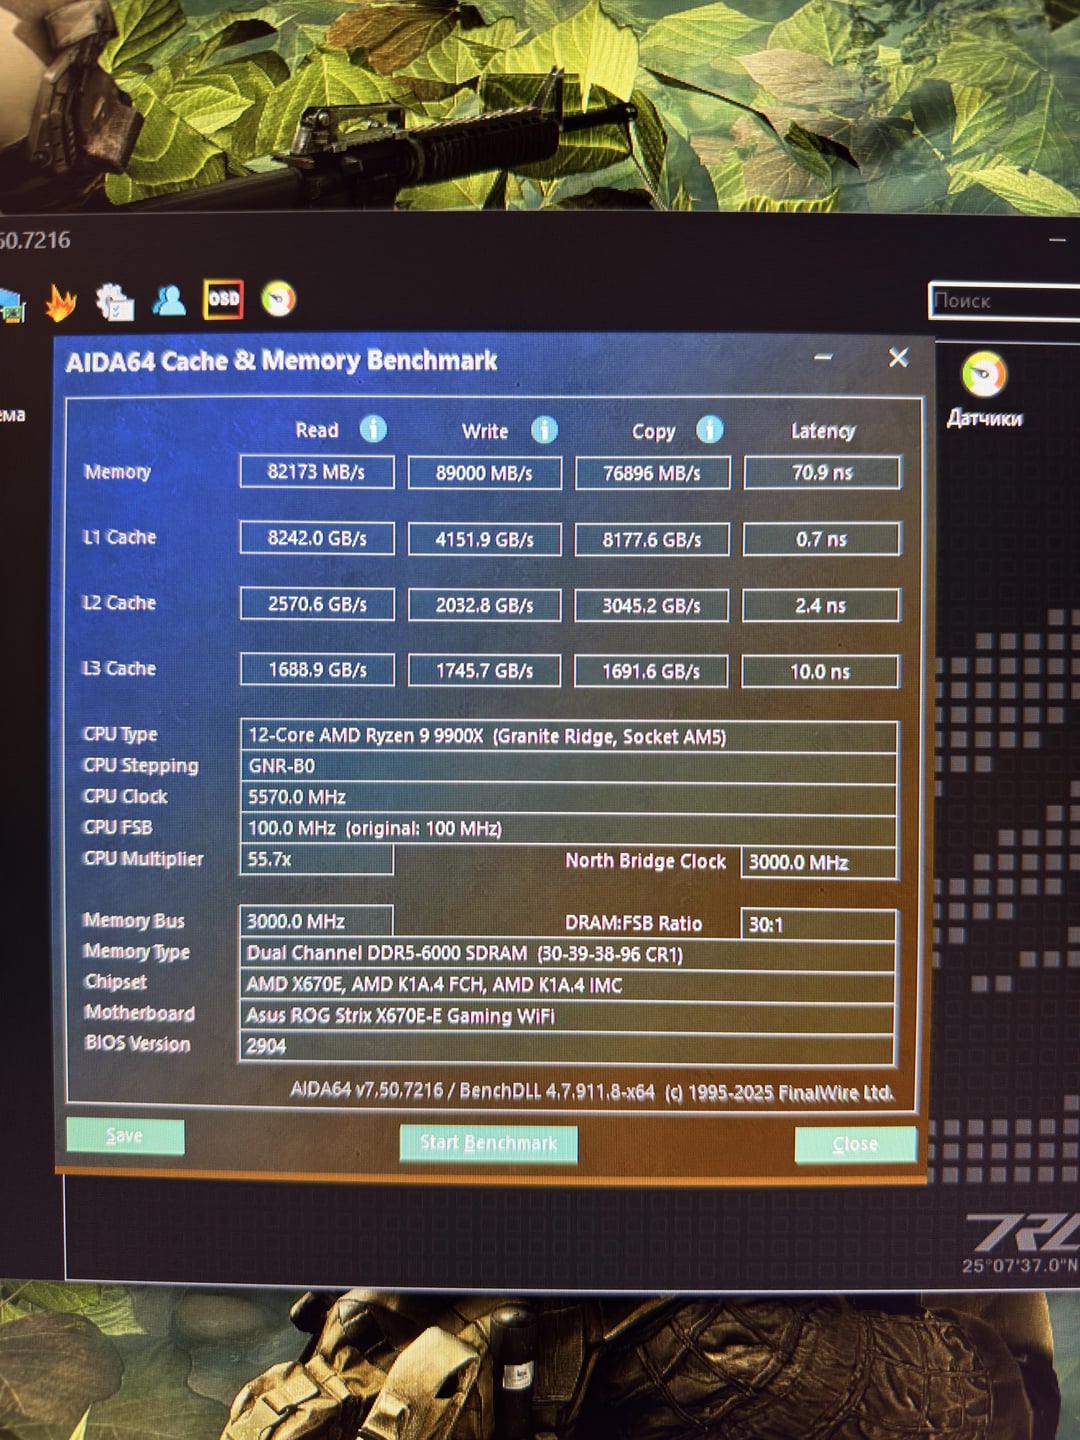Click L1 Cache Read 8242.0 GB/s
The height and width of the screenshot is (1440, 1080).
317,538
